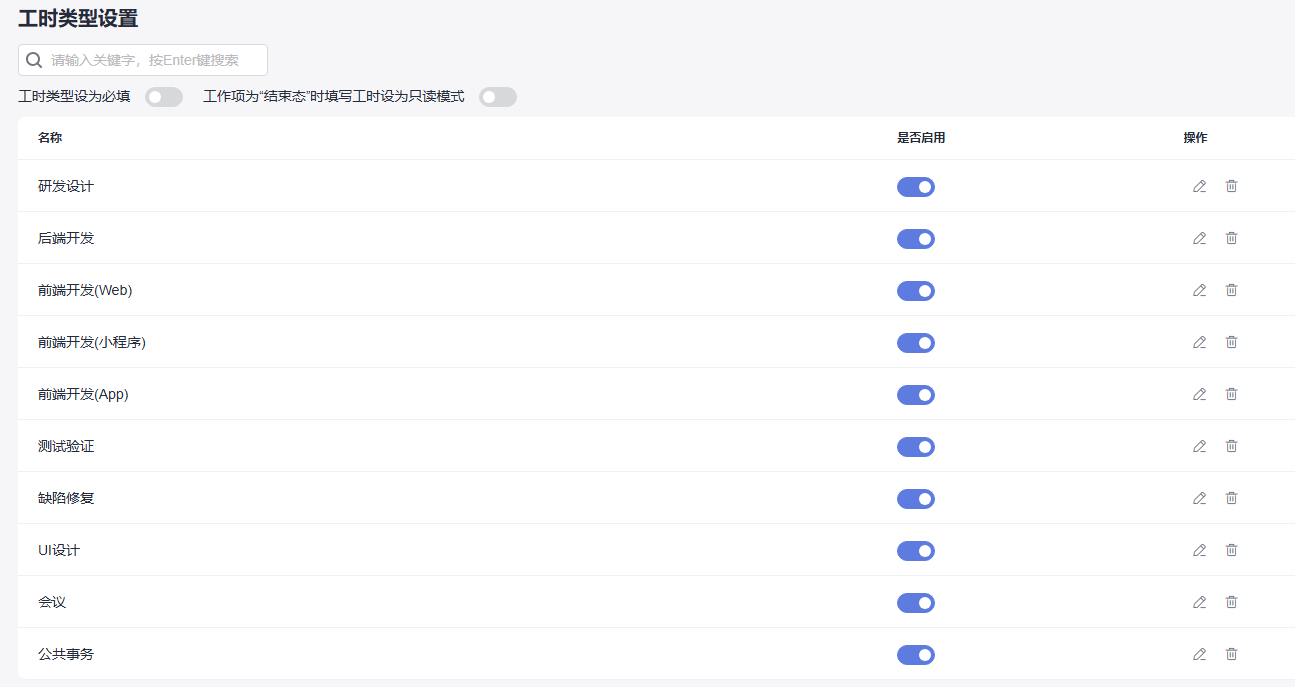Focus the keyword search input field
Image resolution: width=1295 pixels, height=687 pixels.
tap(155, 60)
